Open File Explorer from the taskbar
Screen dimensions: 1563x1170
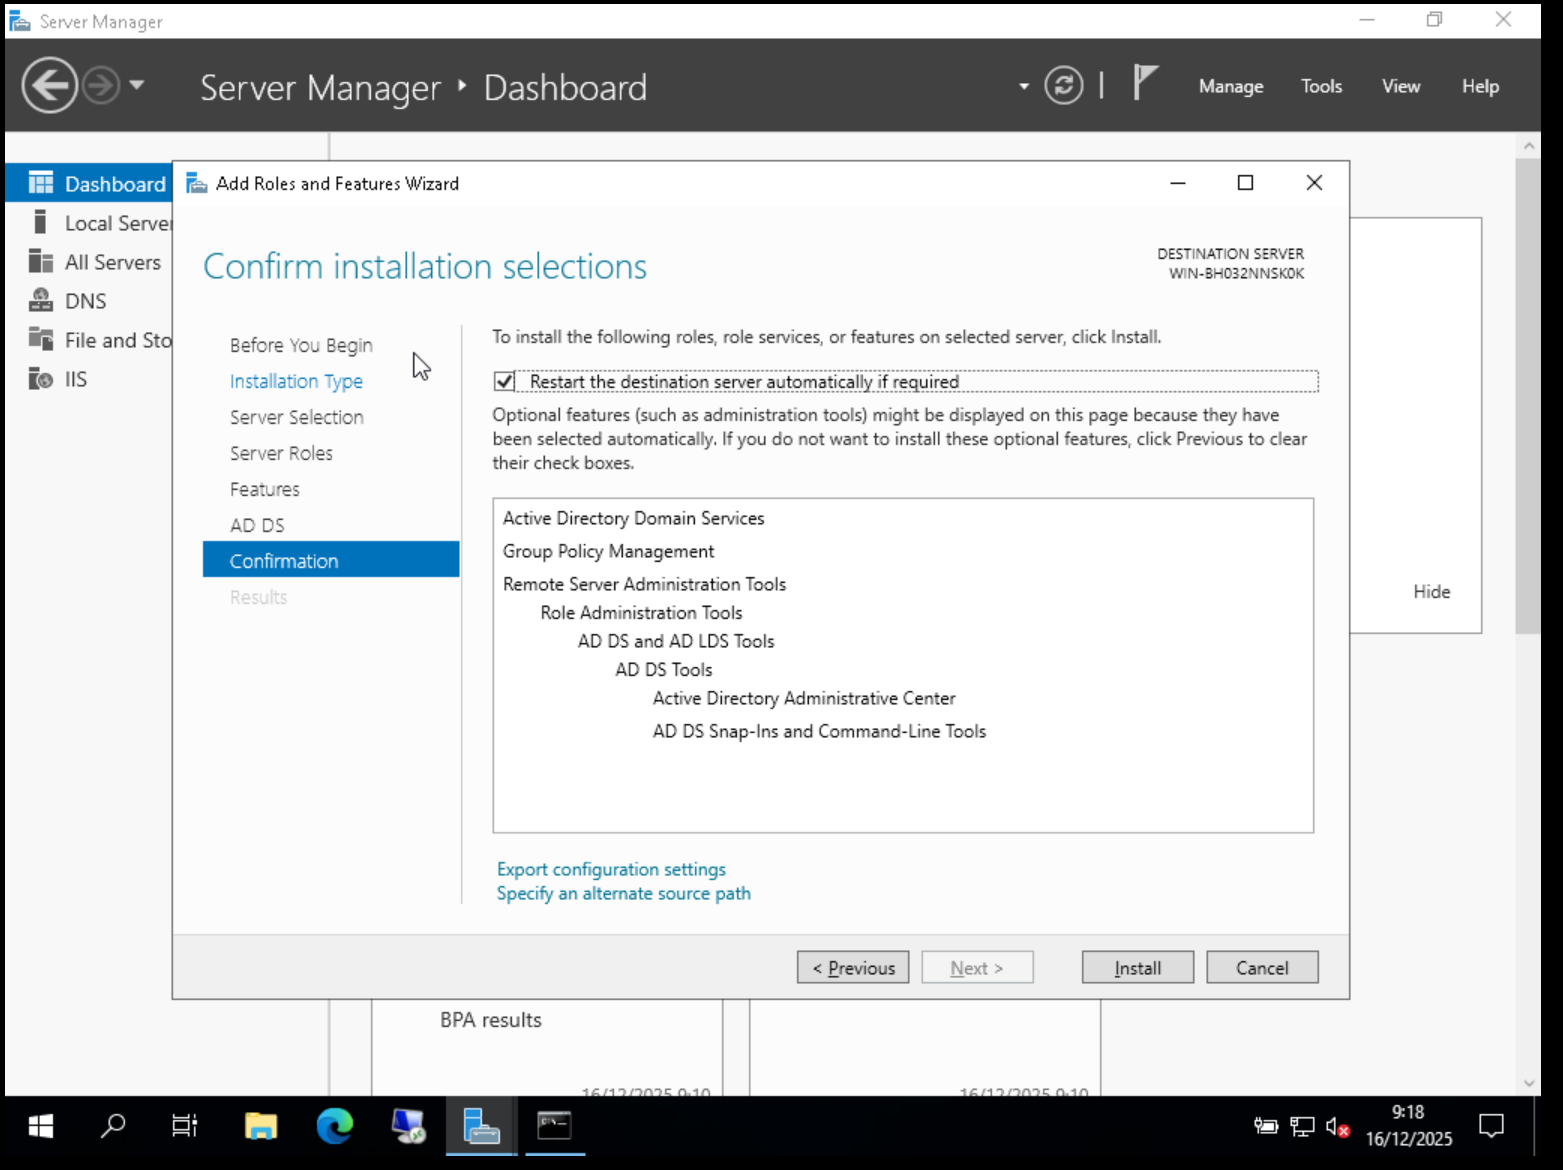261,1126
